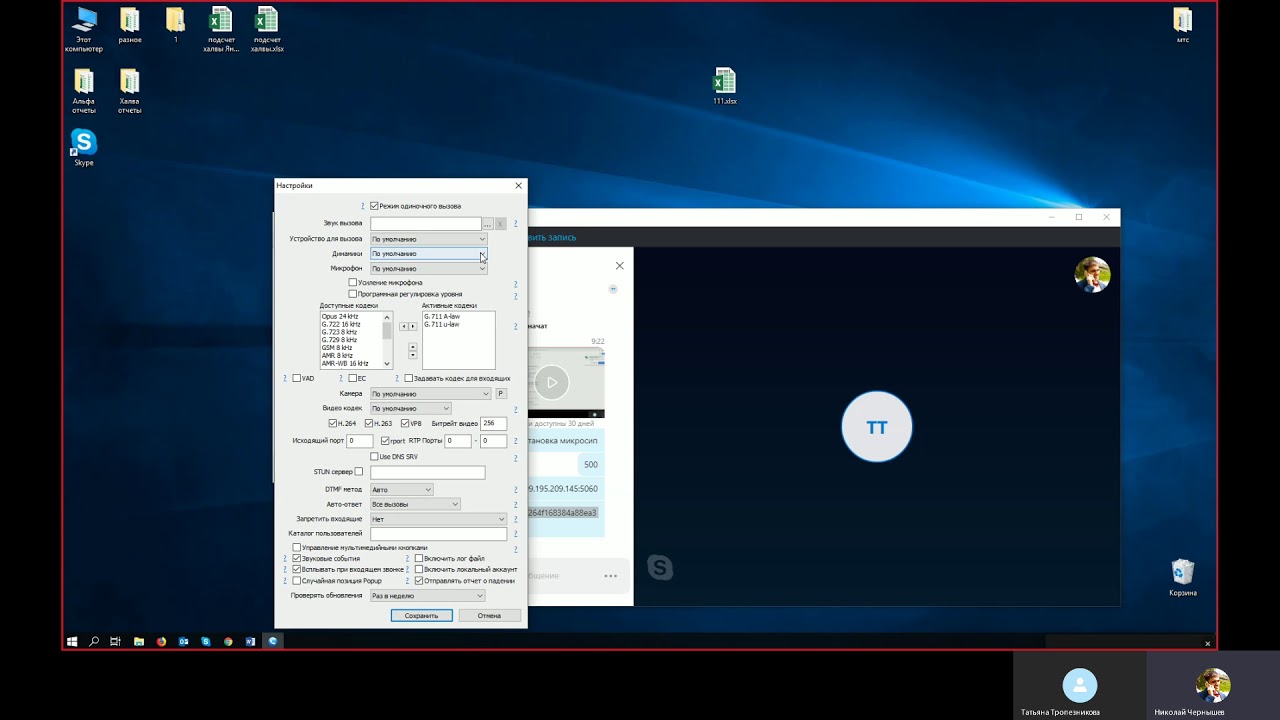Select 'G.711 u-law' in active codecs

pos(442,325)
